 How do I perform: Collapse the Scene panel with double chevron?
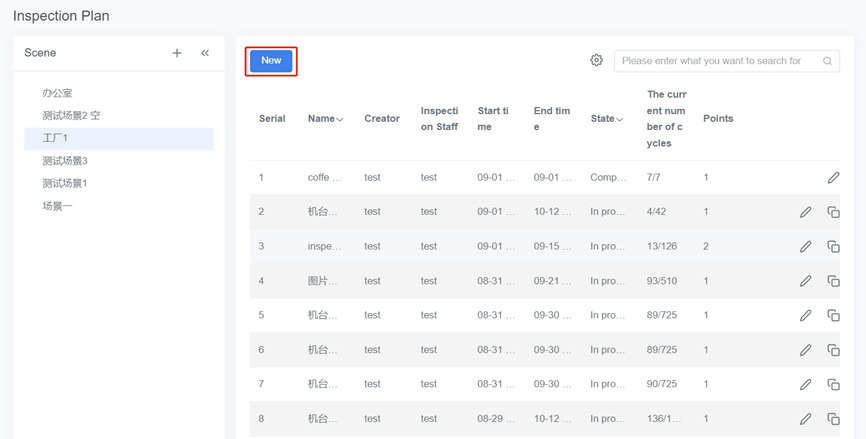pos(205,53)
